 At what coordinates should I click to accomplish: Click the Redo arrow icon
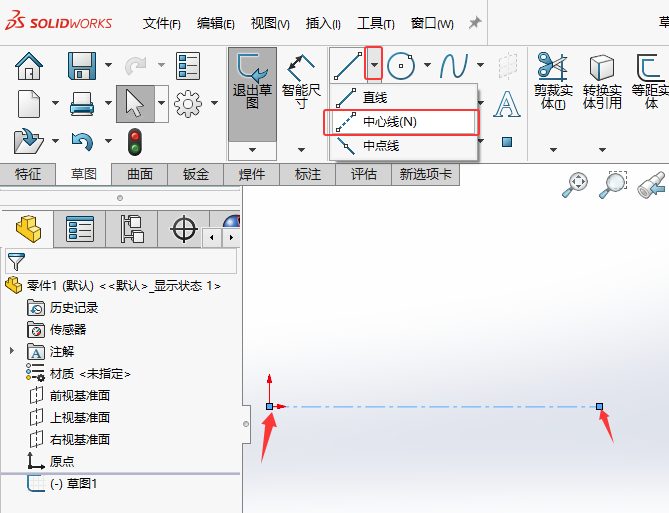135,66
